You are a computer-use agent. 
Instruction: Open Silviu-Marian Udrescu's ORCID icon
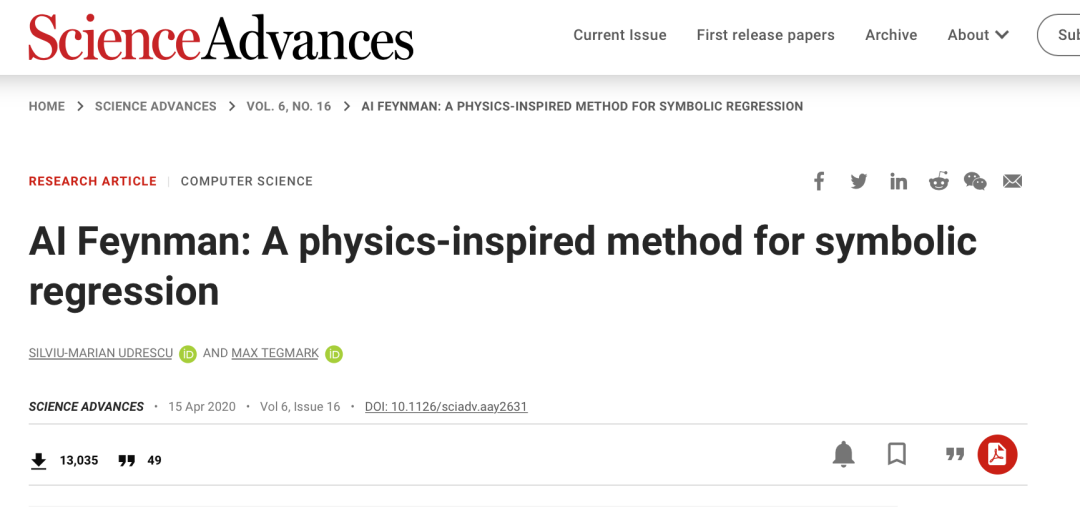188,354
